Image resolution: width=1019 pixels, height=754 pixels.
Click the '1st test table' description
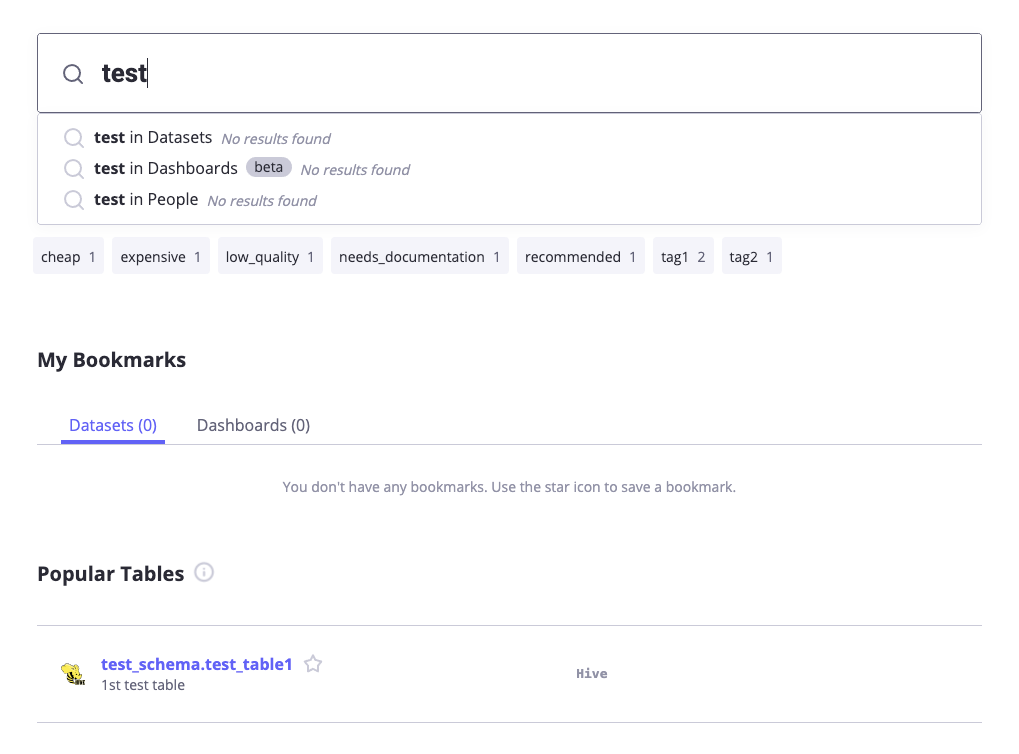tap(143, 685)
